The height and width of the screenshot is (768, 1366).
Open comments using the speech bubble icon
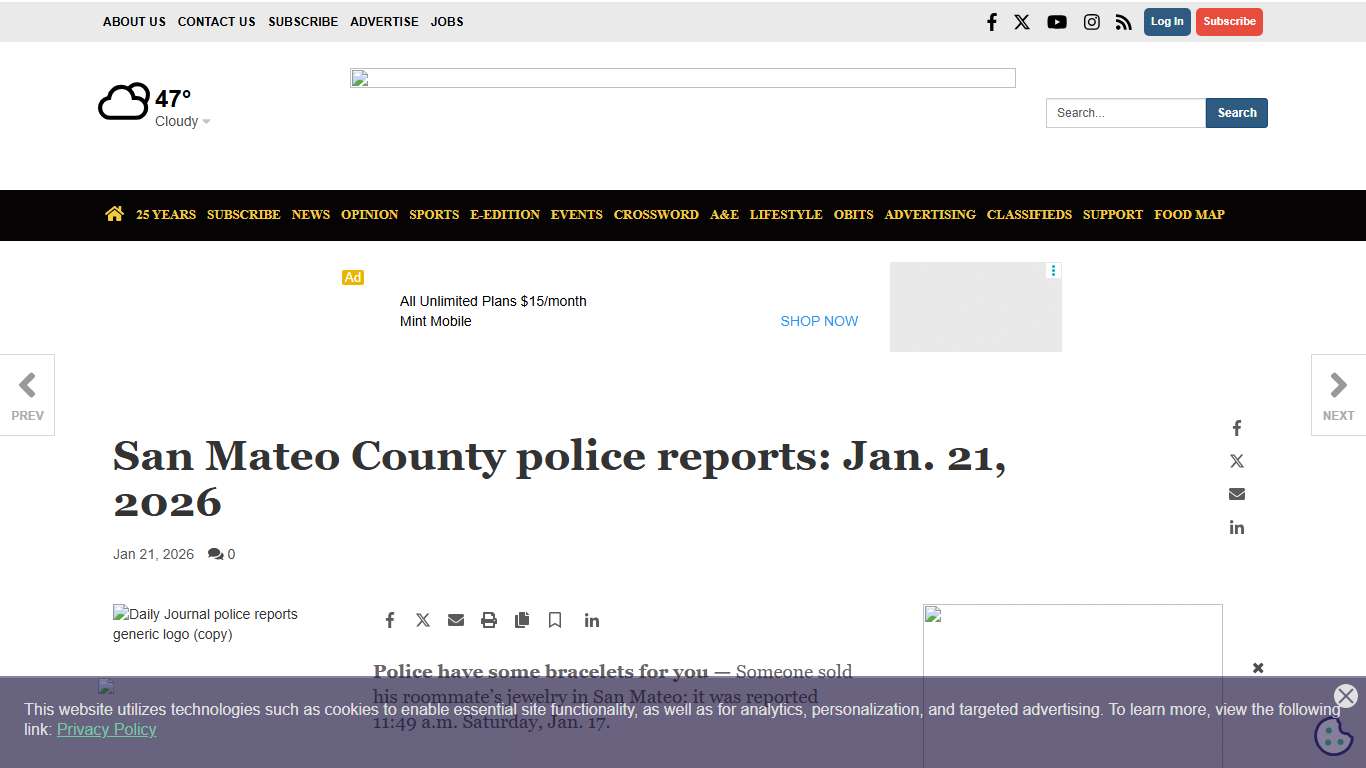point(217,554)
